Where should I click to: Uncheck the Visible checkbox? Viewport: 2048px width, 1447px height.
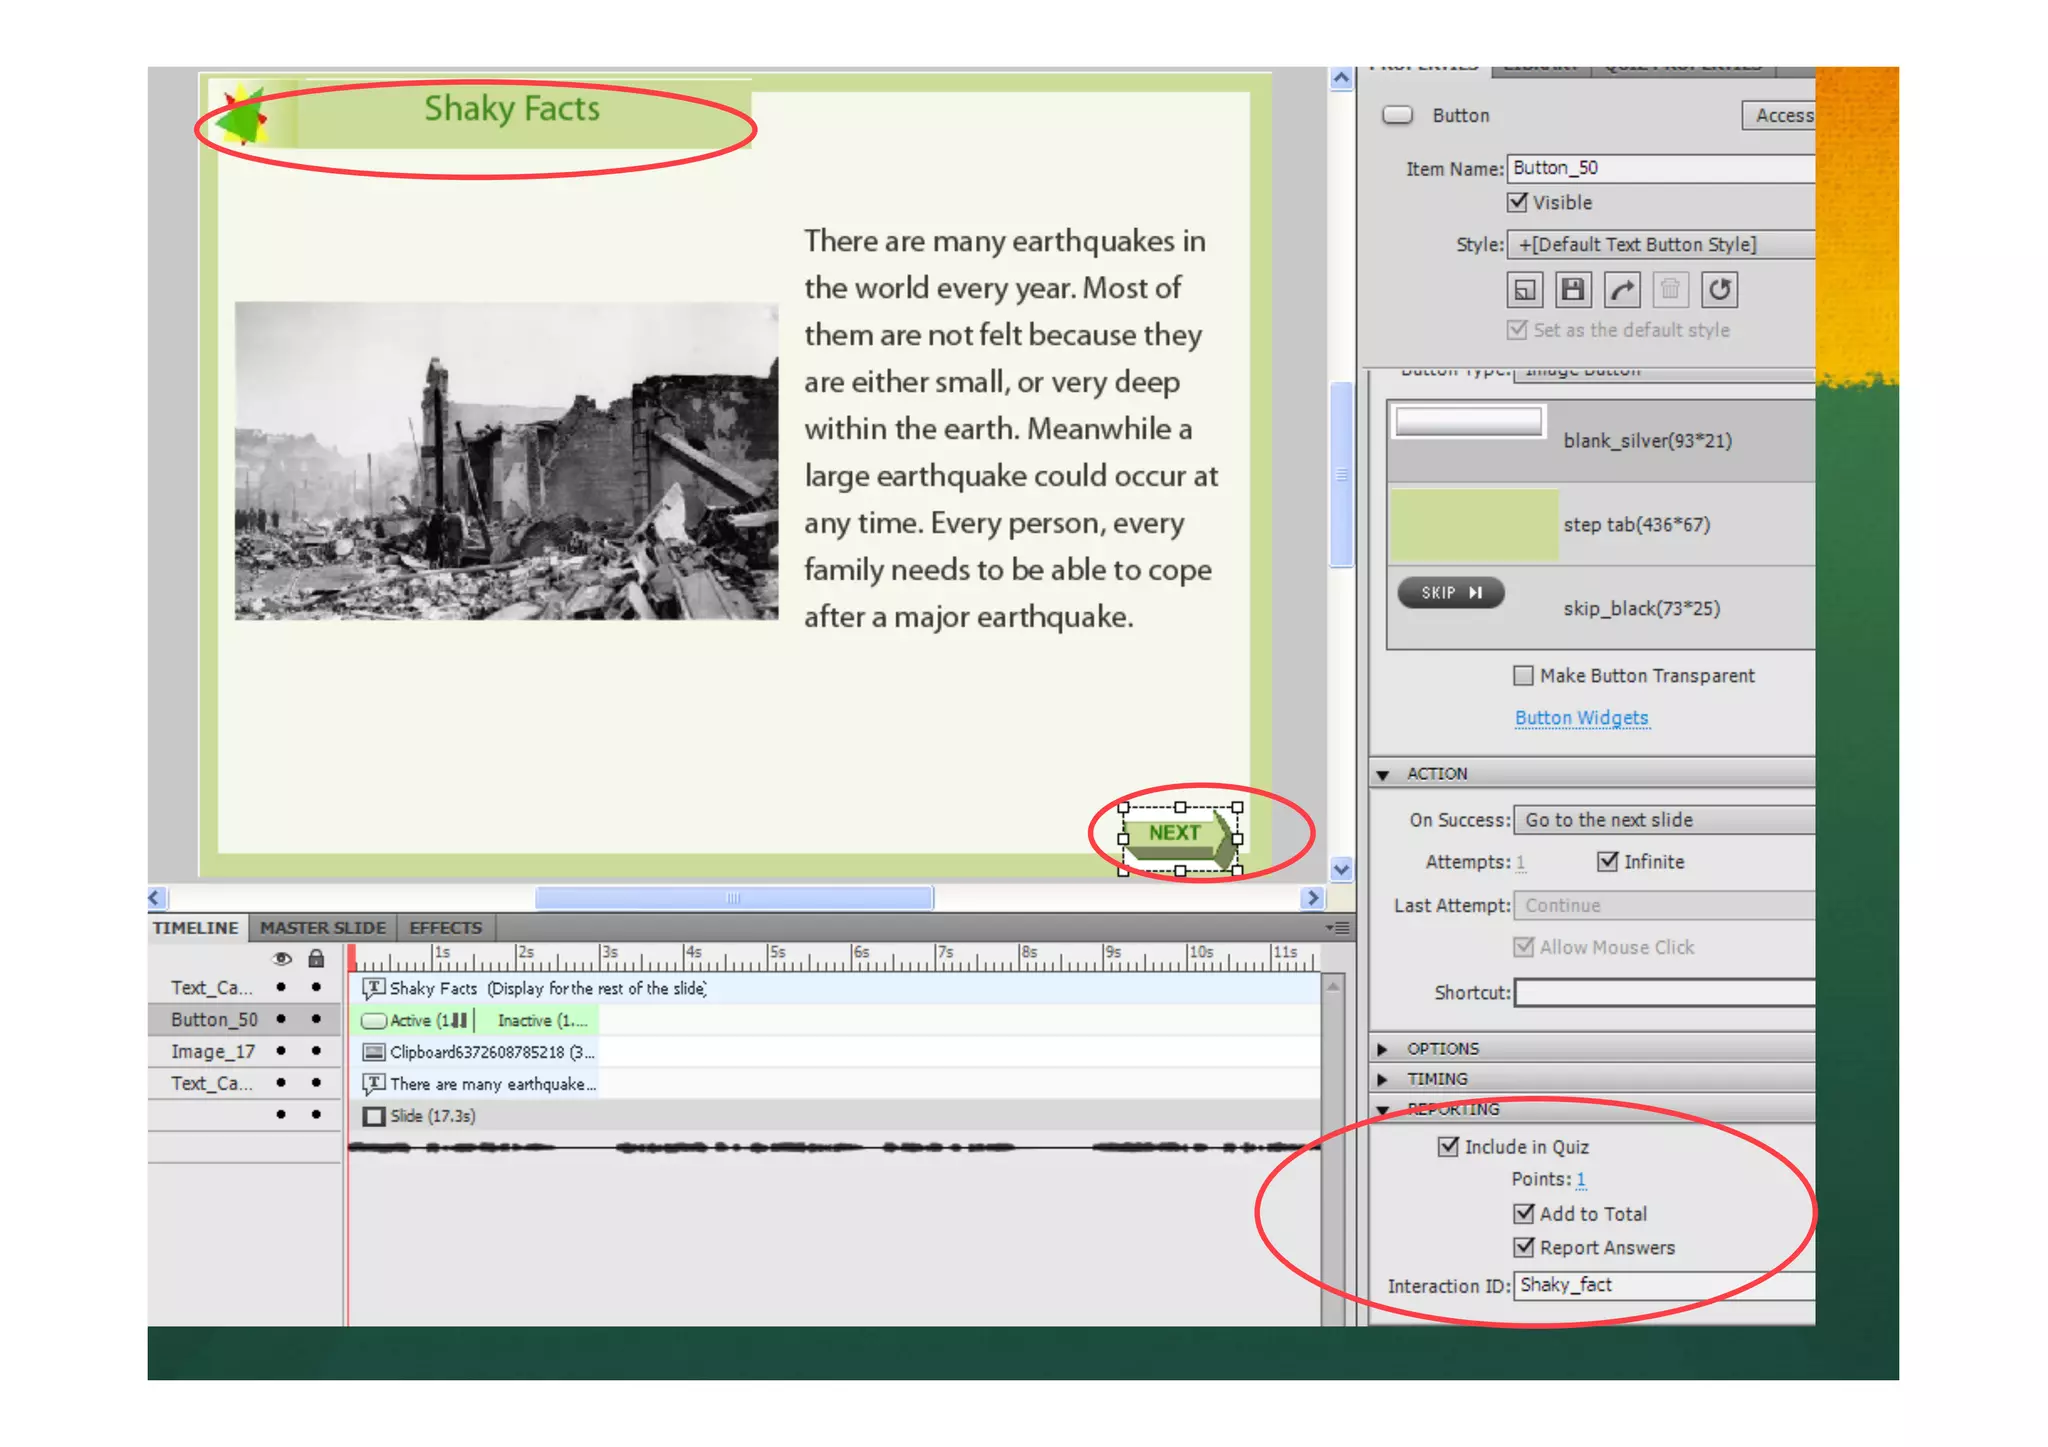[1518, 202]
